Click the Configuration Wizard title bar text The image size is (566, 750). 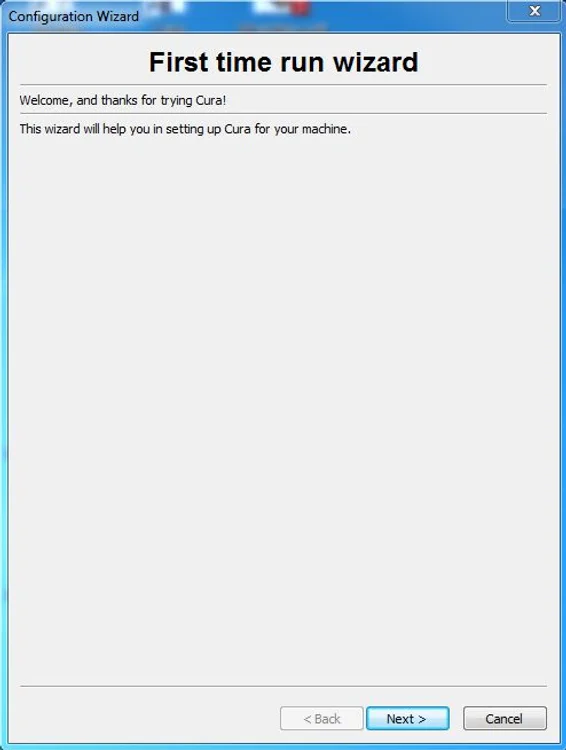[x=74, y=16]
